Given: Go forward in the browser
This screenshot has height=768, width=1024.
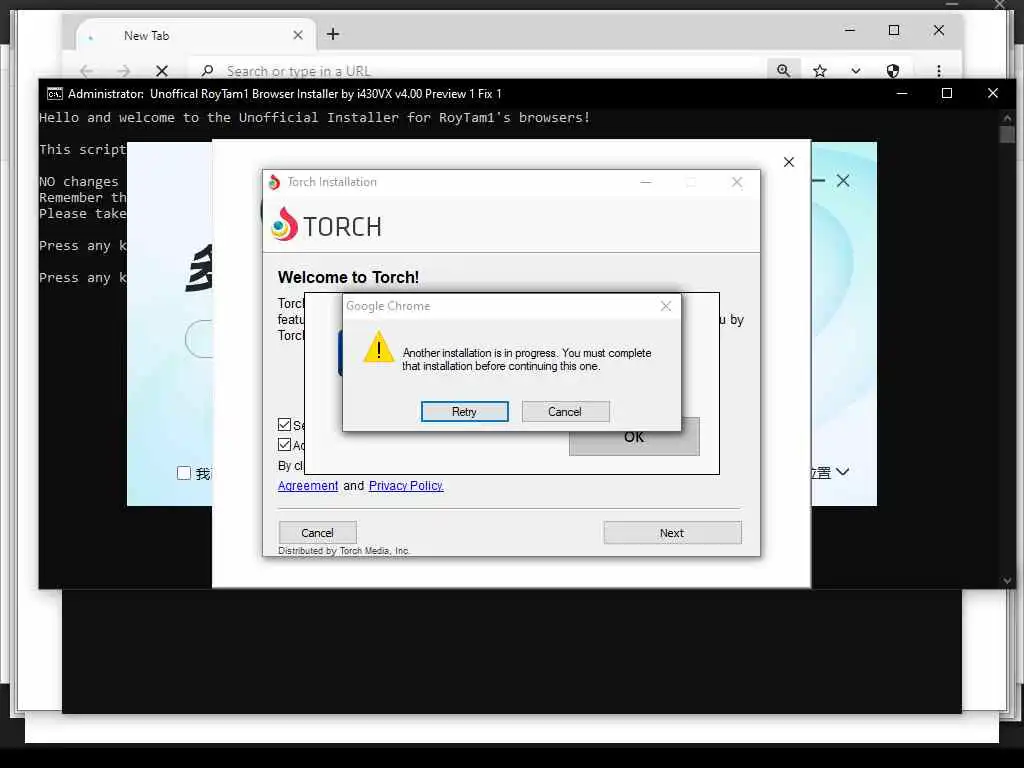Looking at the screenshot, I should [x=123, y=71].
